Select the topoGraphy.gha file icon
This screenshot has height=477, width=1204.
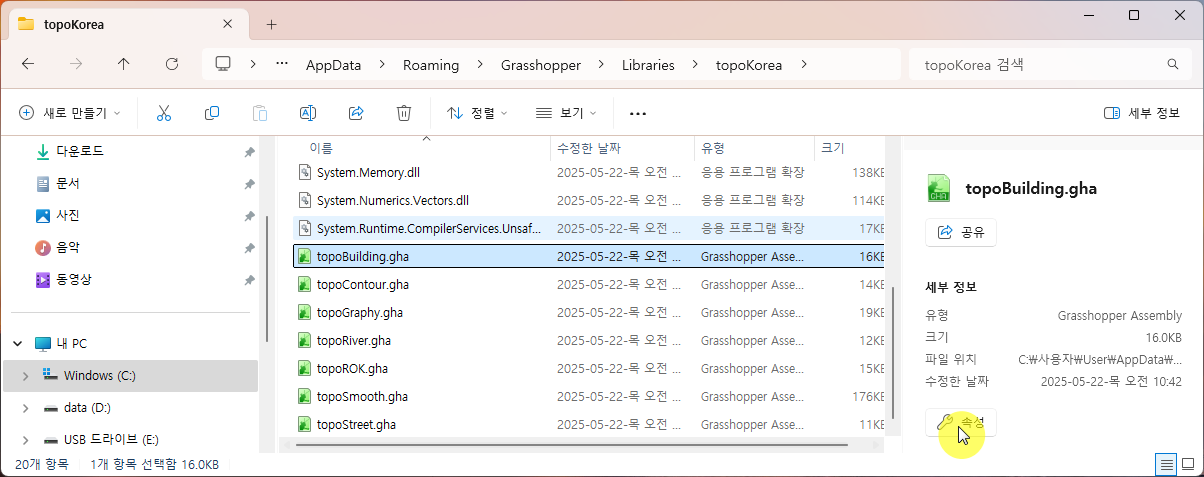306,313
